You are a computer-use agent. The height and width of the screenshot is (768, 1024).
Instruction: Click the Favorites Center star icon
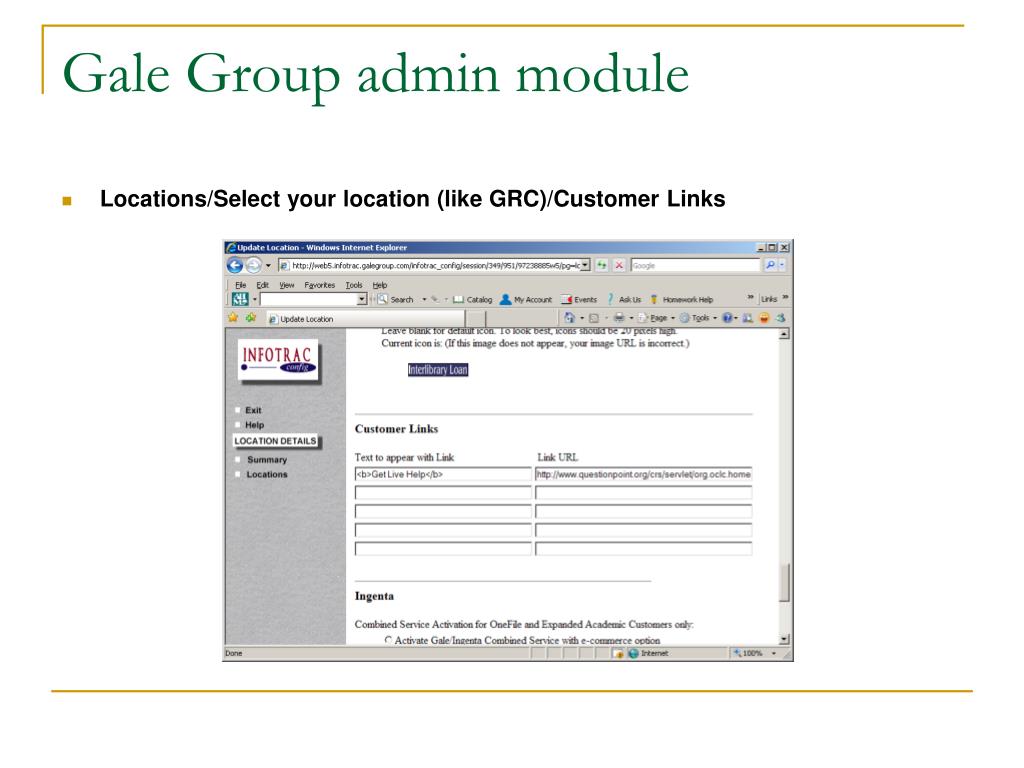tap(232, 318)
